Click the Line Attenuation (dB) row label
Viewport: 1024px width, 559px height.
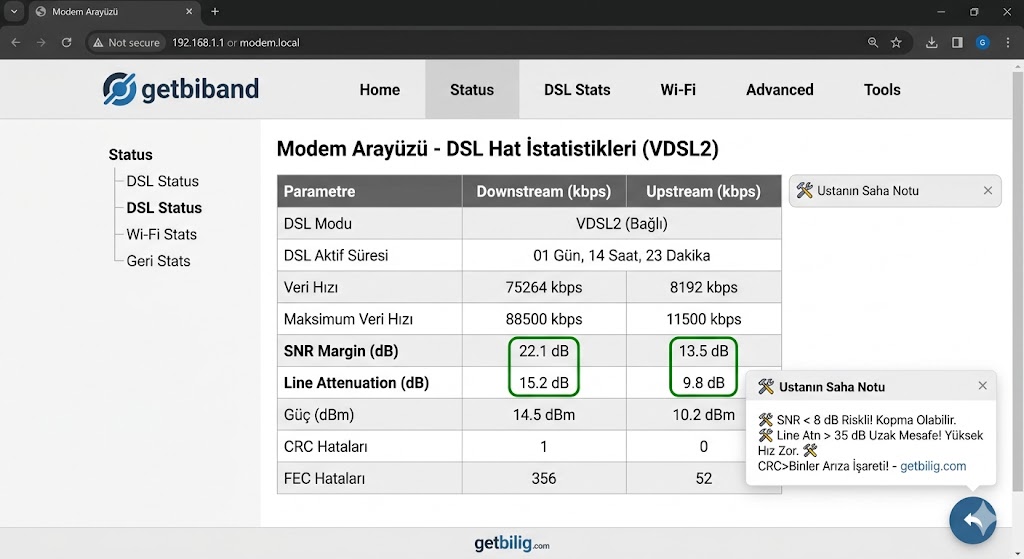click(356, 383)
